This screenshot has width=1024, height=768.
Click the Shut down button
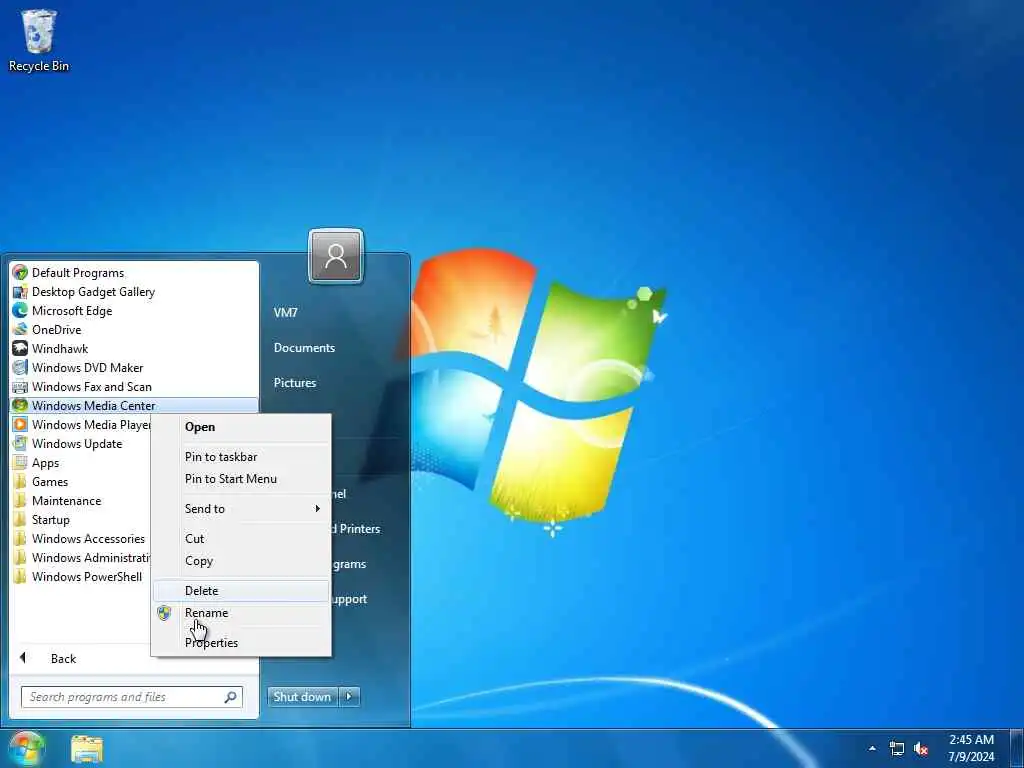click(x=302, y=697)
